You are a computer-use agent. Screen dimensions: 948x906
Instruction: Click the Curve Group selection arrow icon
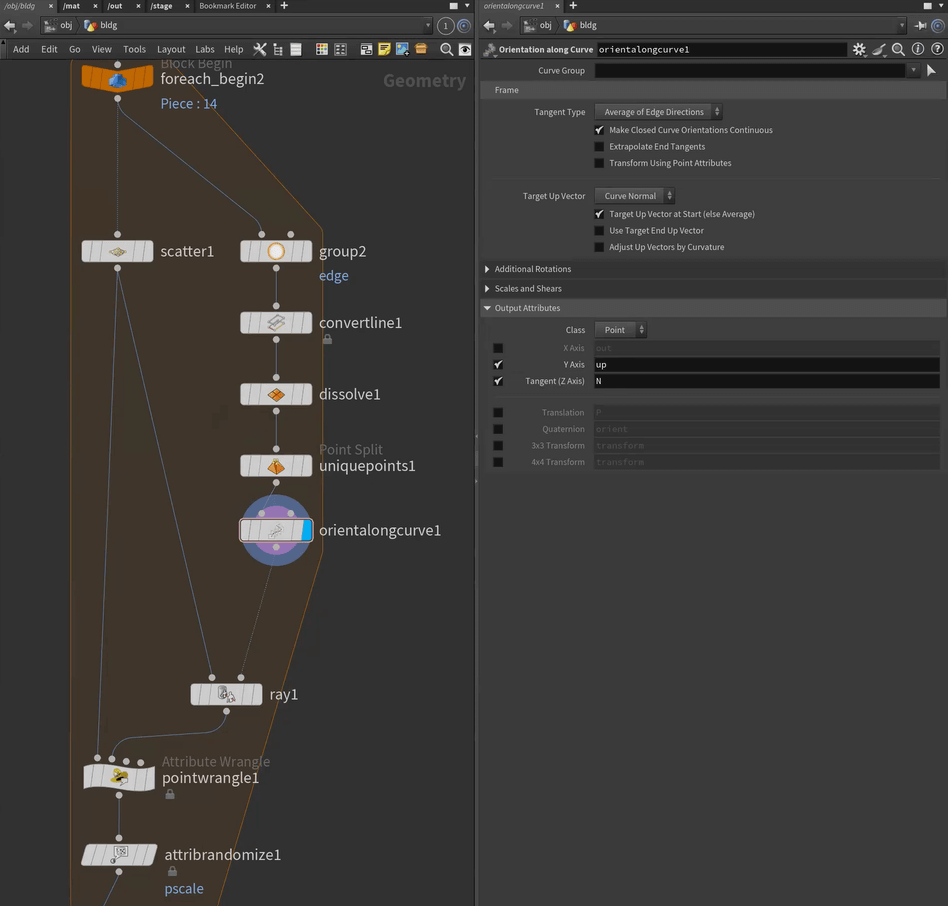(x=931, y=71)
